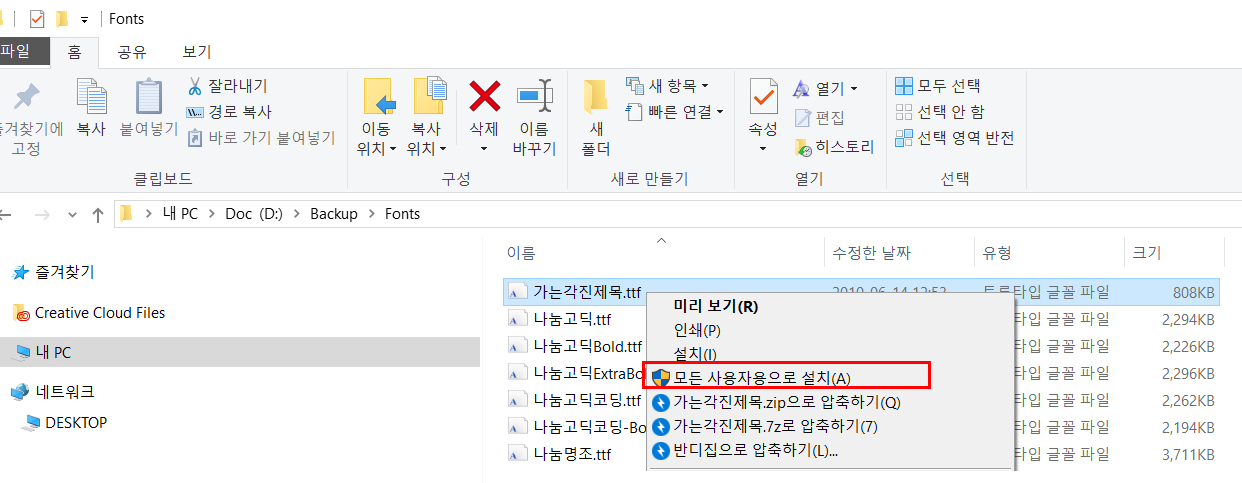Create 새 폴더 from ribbon
This screenshot has height=483, width=1242.
596,117
